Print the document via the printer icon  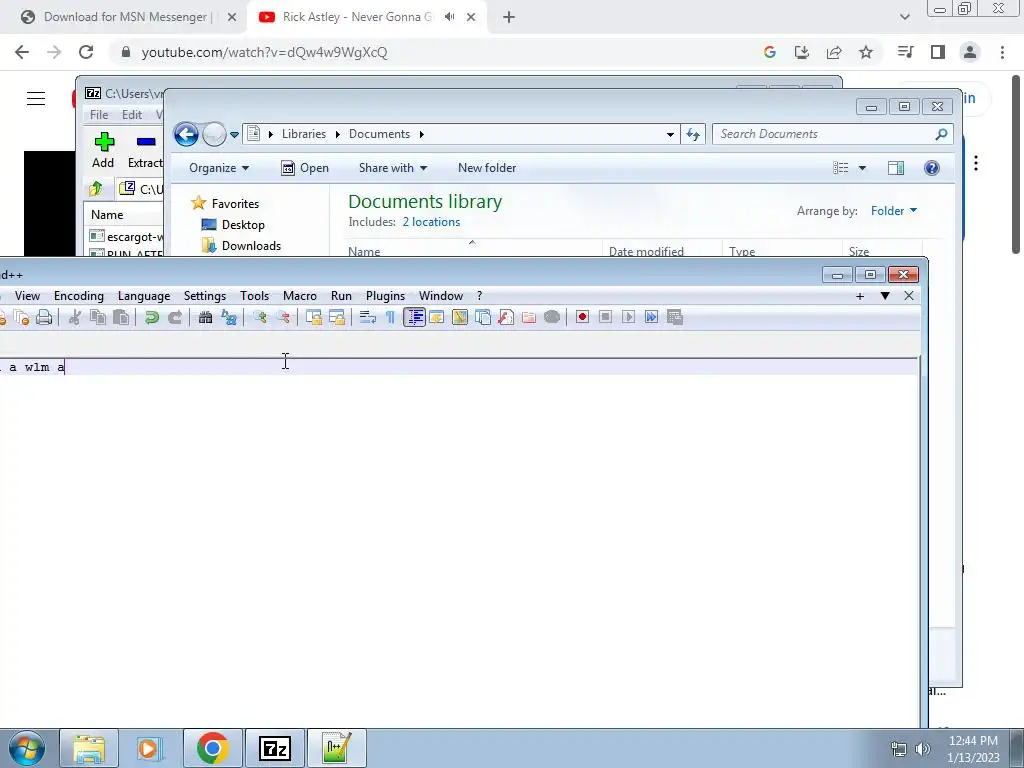tap(44, 317)
